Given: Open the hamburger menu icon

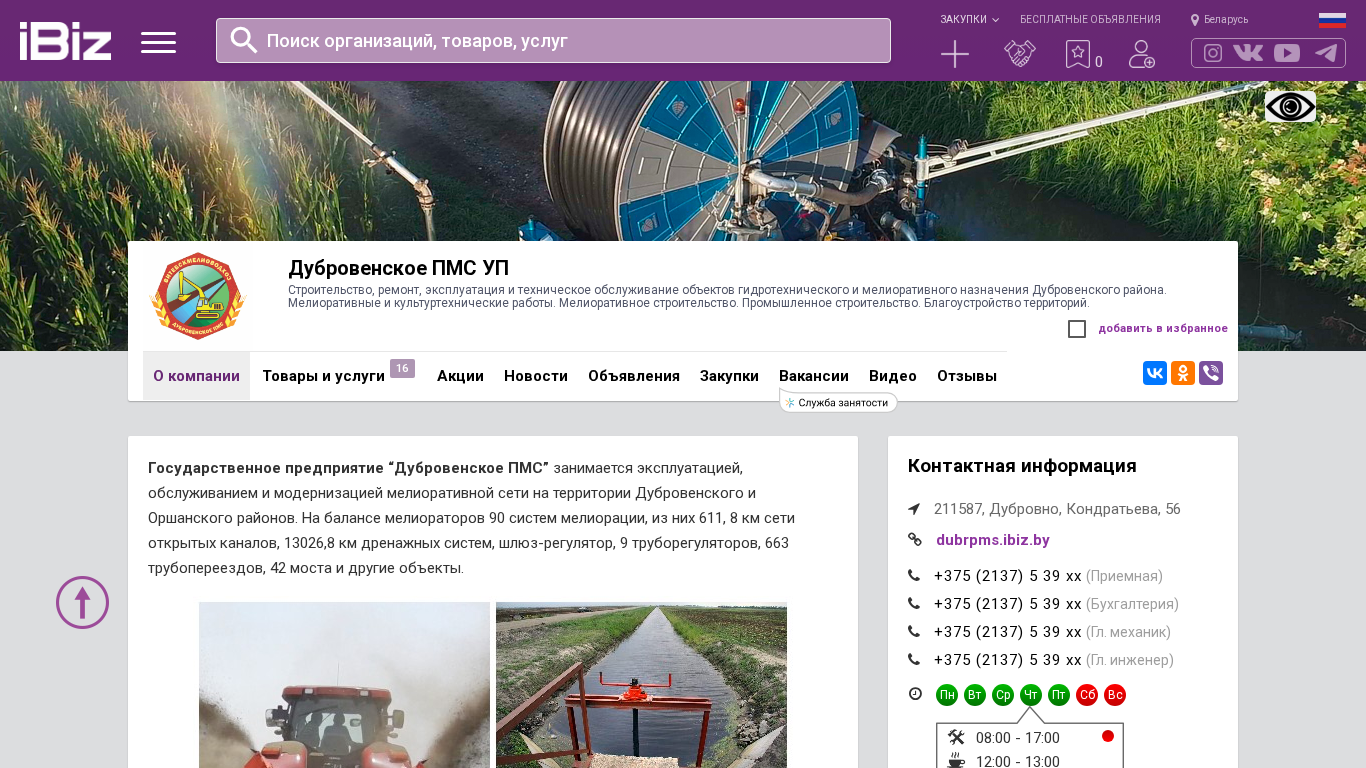Looking at the screenshot, I should (x=158, y=42).
